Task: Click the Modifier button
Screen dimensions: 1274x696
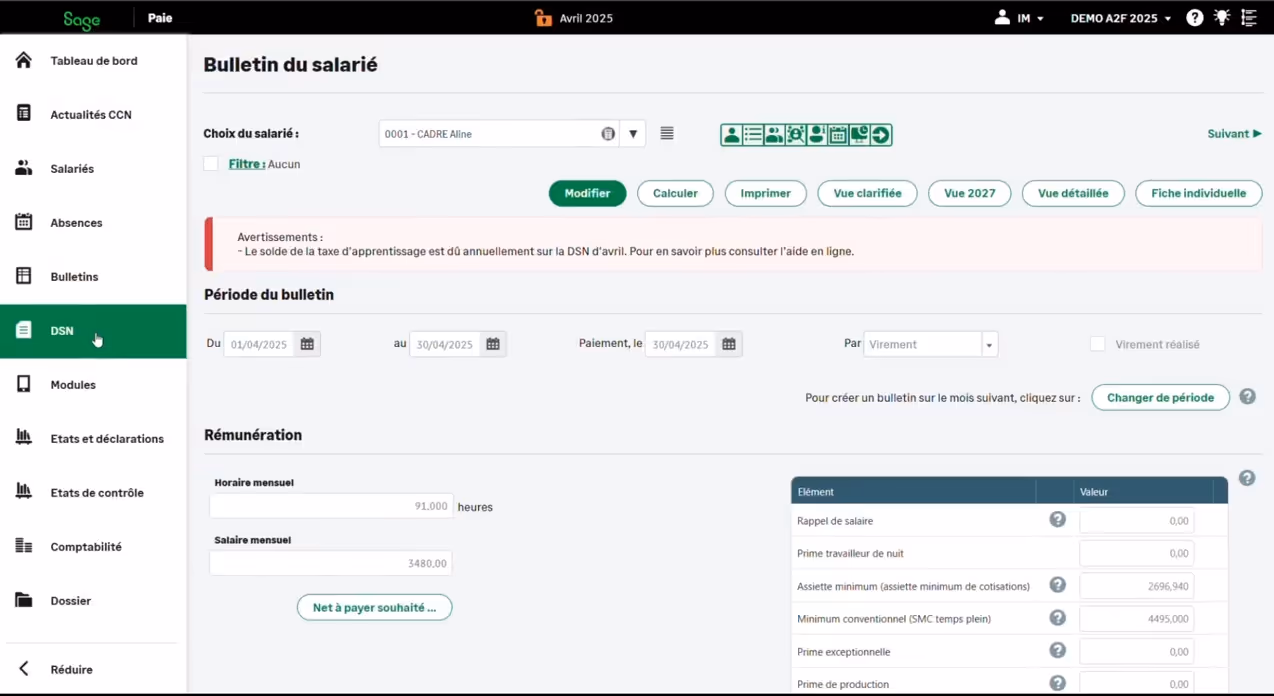Action: point(587,193)
